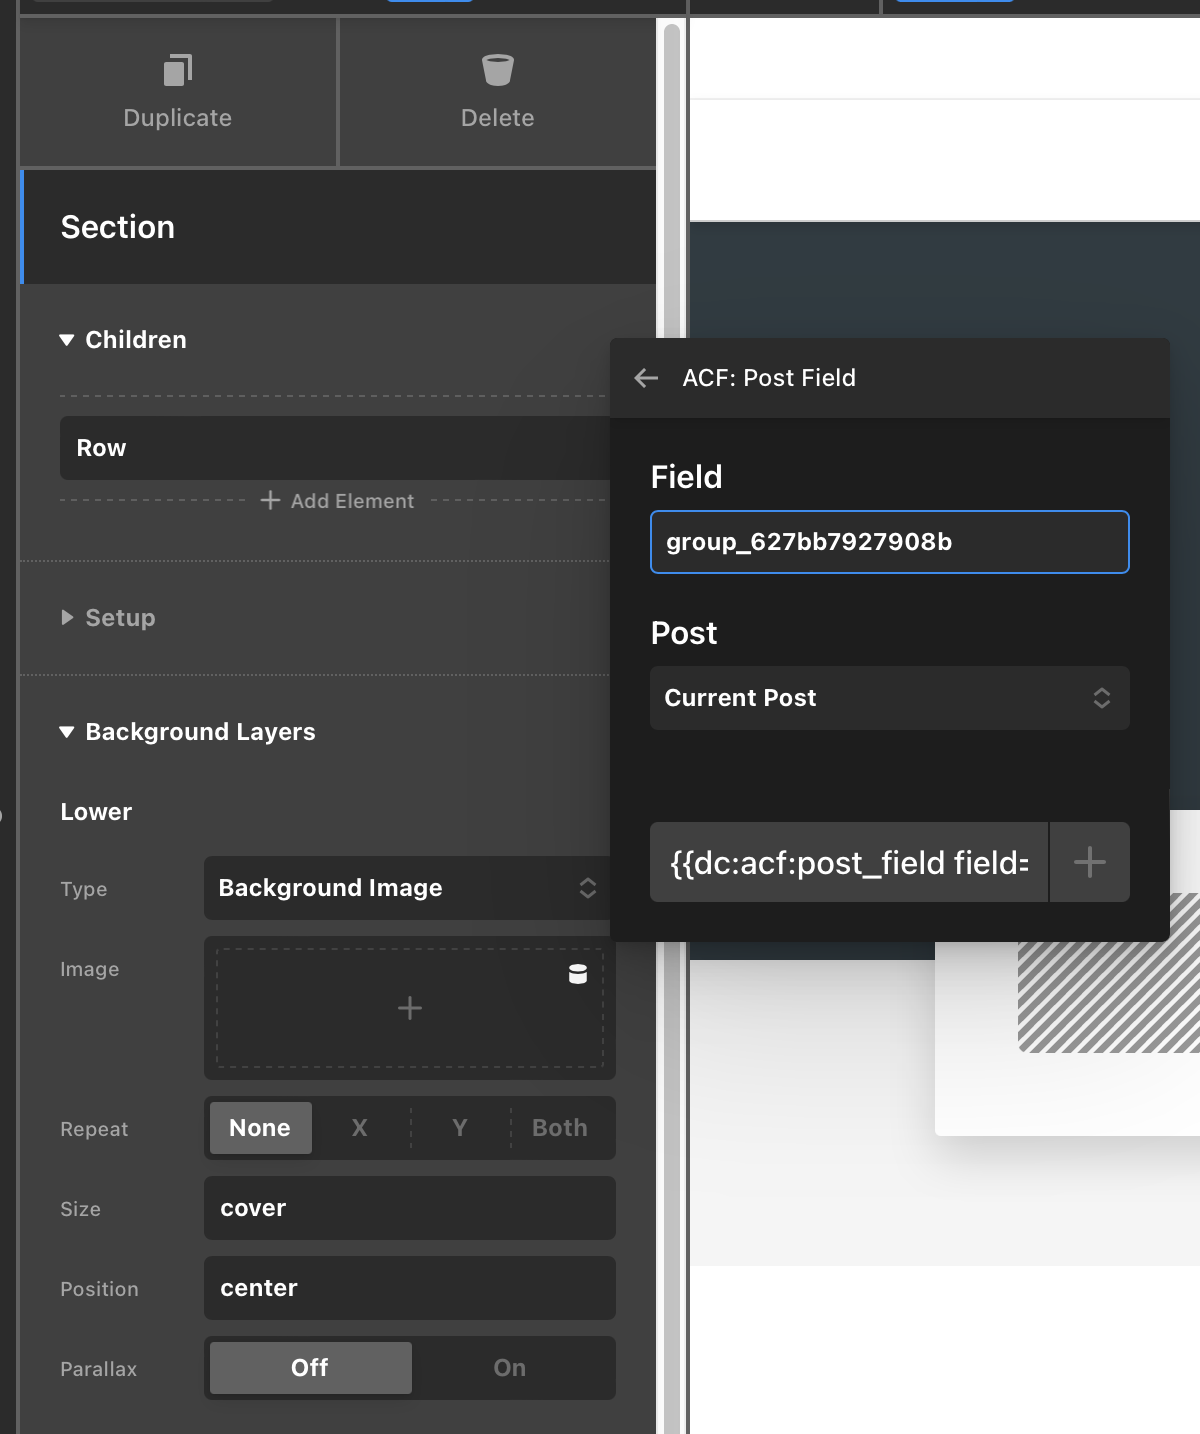Open the Type dropdown Background Image
Image resolution: width=1200 pixels, height=1434 pixels.
tap(410, 888)
